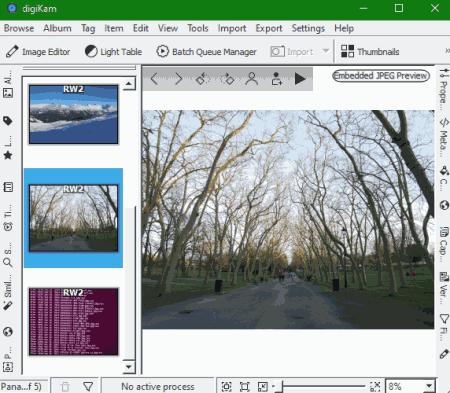450x393 pixels.
Task: Click the Import toolbar button
Action: (292, 52)
